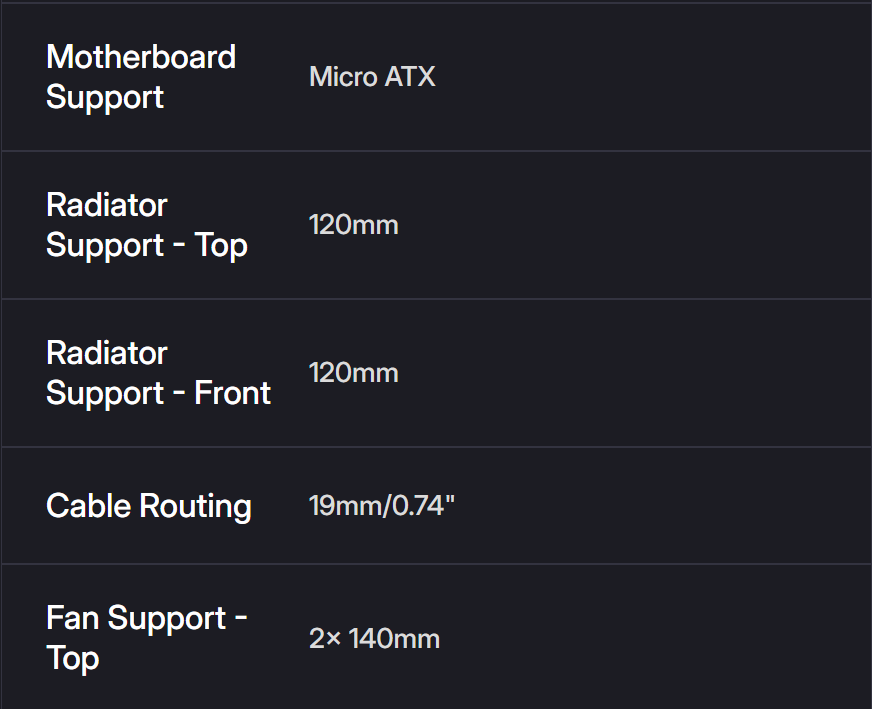Click the word "Front" in the radiator label
Image resolution: width=872 pixels, height=709 pixels.
233,393
